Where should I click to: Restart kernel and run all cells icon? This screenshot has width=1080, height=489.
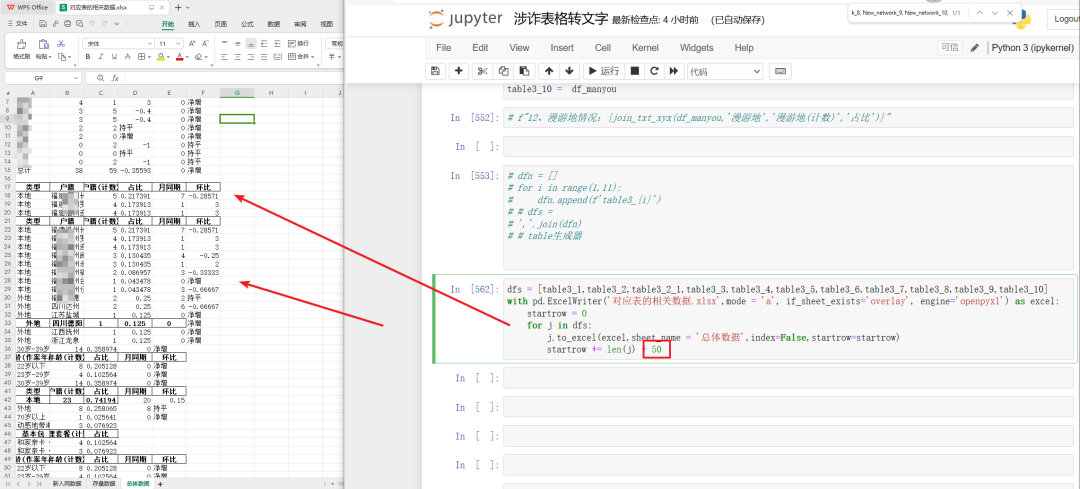[x=674, y=71]
